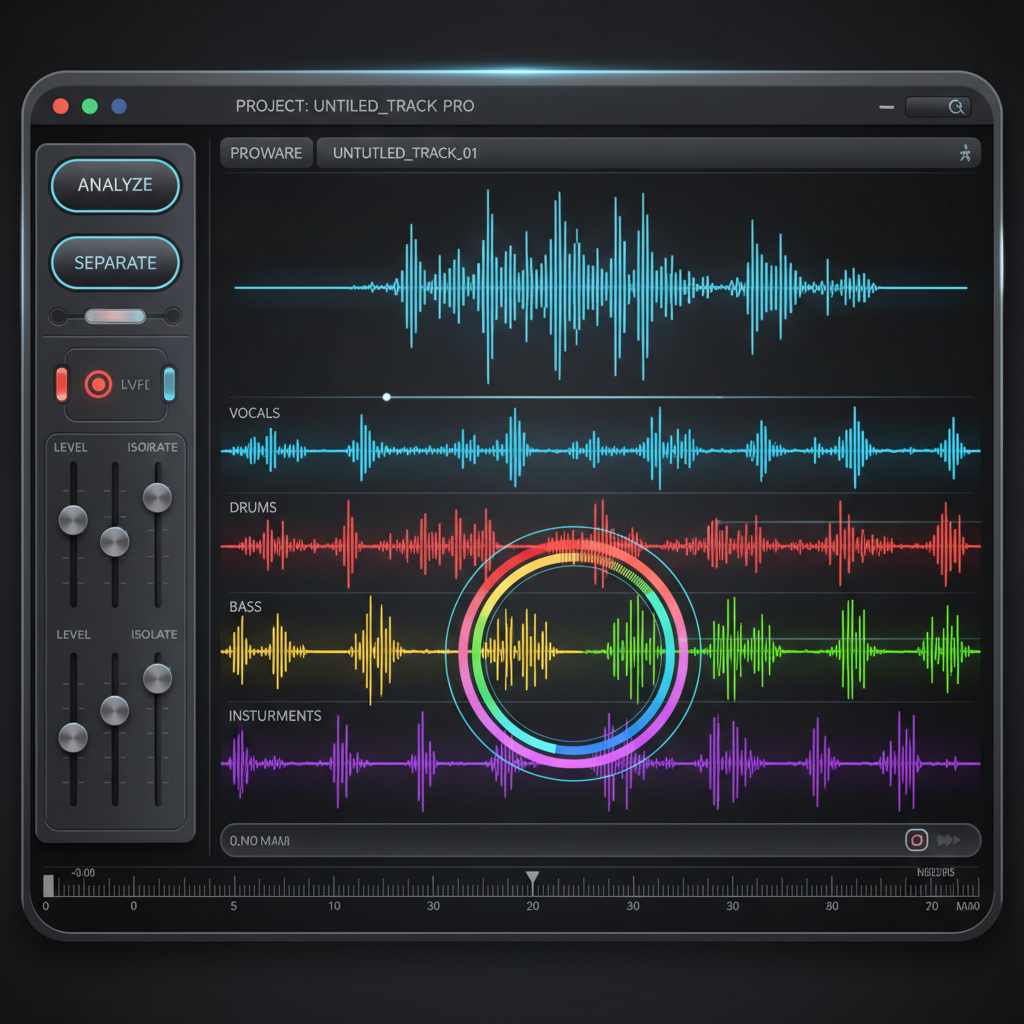This screenshot has height=1024, width=1024.
Task: Click the fader knob under ISO/RATE label
Action: [157, 498]
